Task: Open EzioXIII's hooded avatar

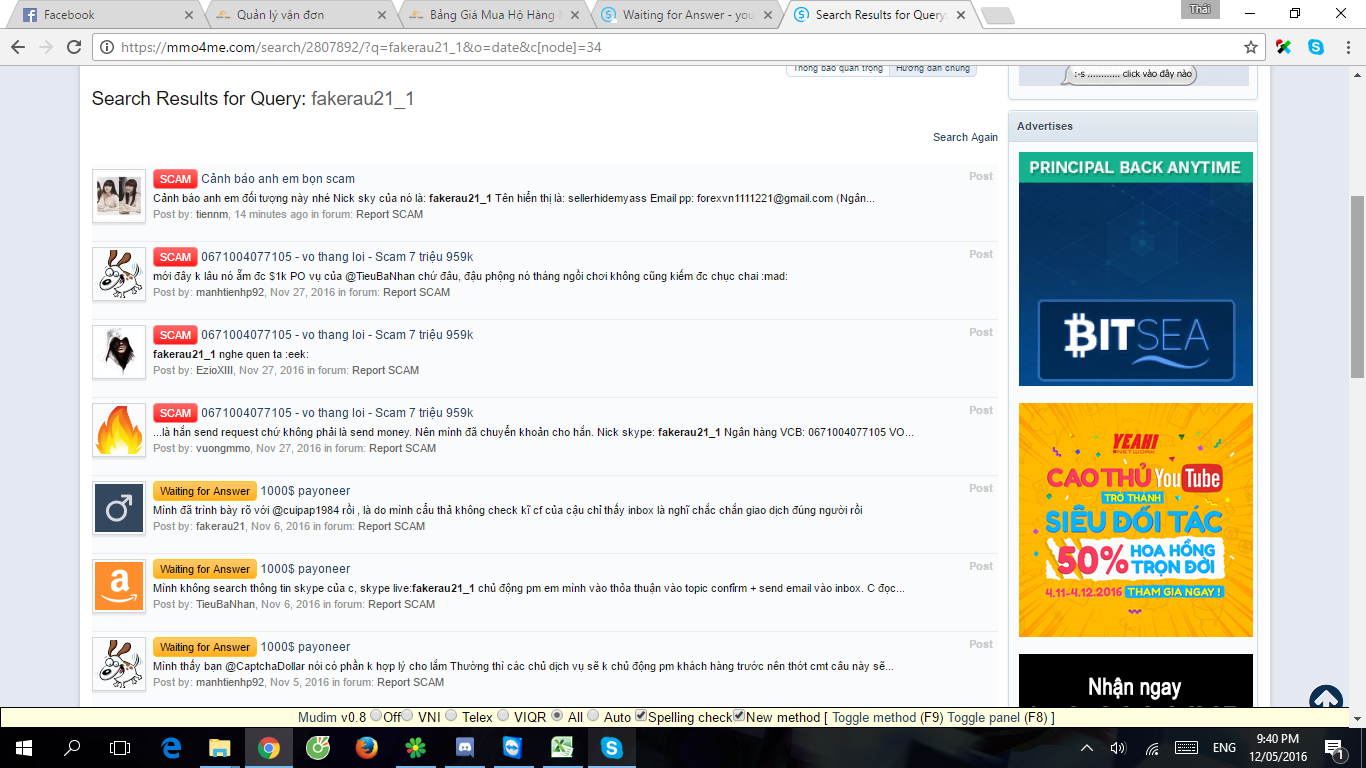Action: click(x=119, y=352)
